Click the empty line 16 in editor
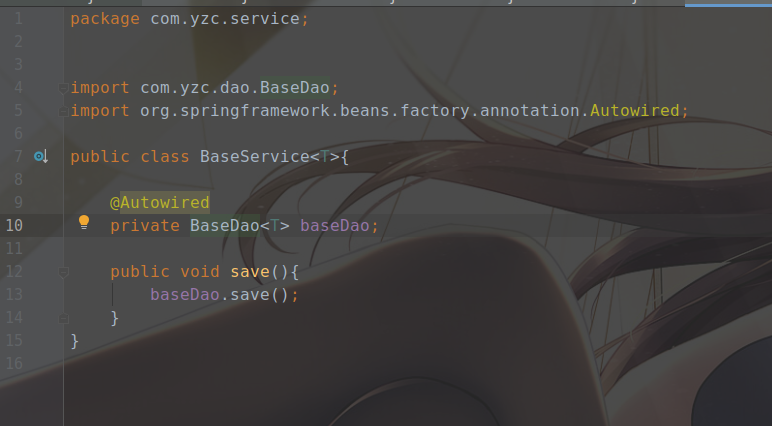This screenshot has width=772, height=426. (418, 363)
